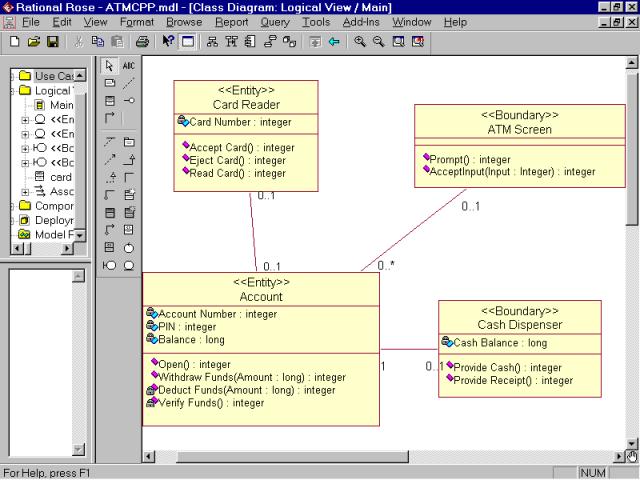This screenshot has height=480, width=640.
Task: Print the diagram using the printer icon
Action: click(142, 42)
